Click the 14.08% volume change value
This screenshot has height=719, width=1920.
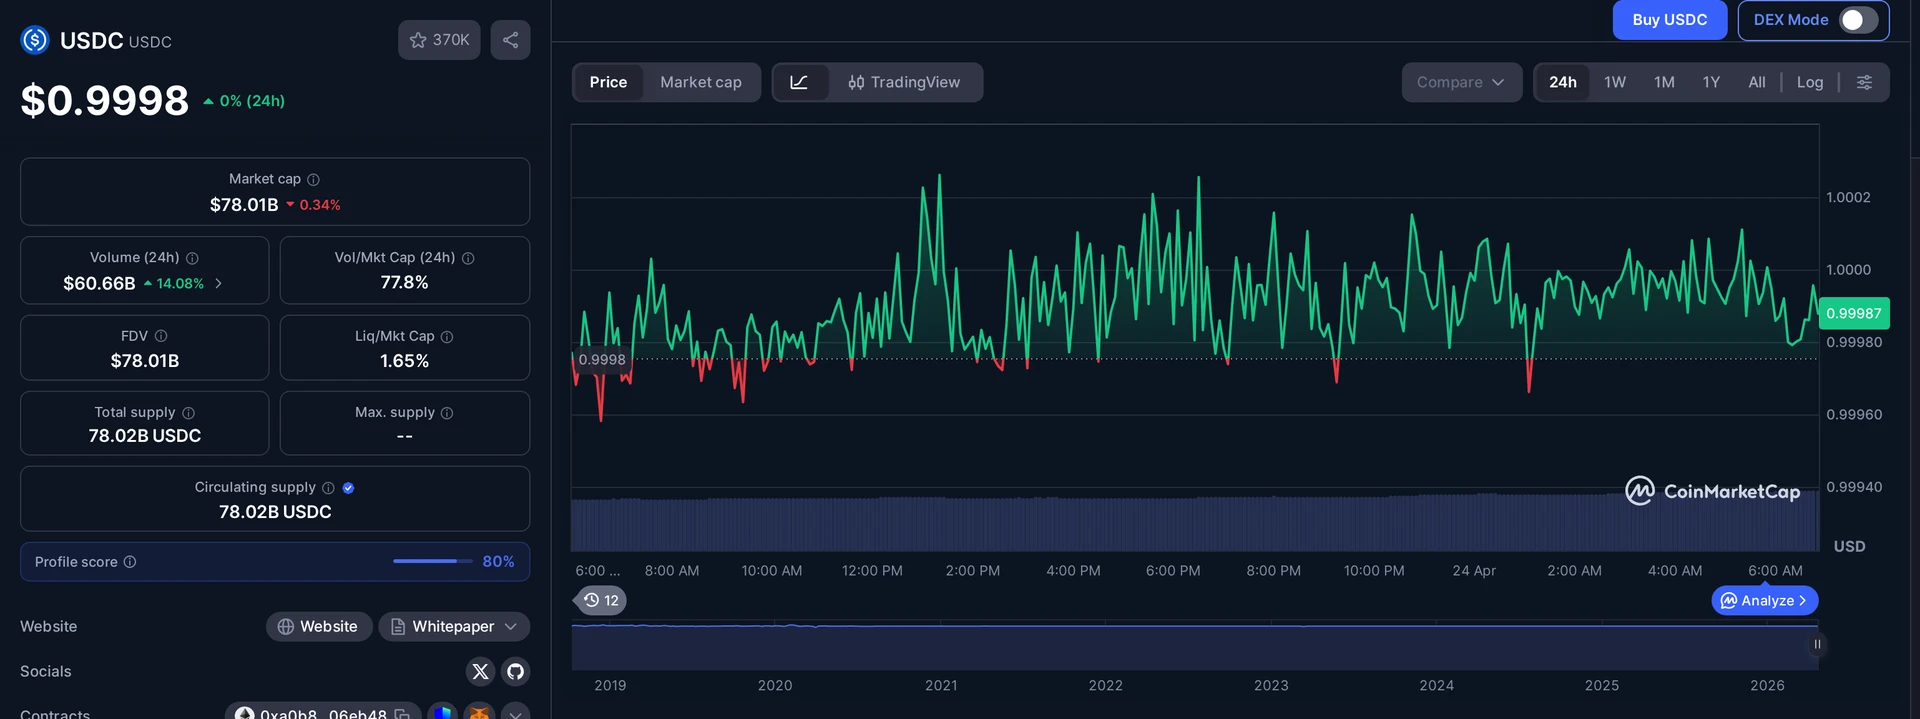[x=180, y=284]
